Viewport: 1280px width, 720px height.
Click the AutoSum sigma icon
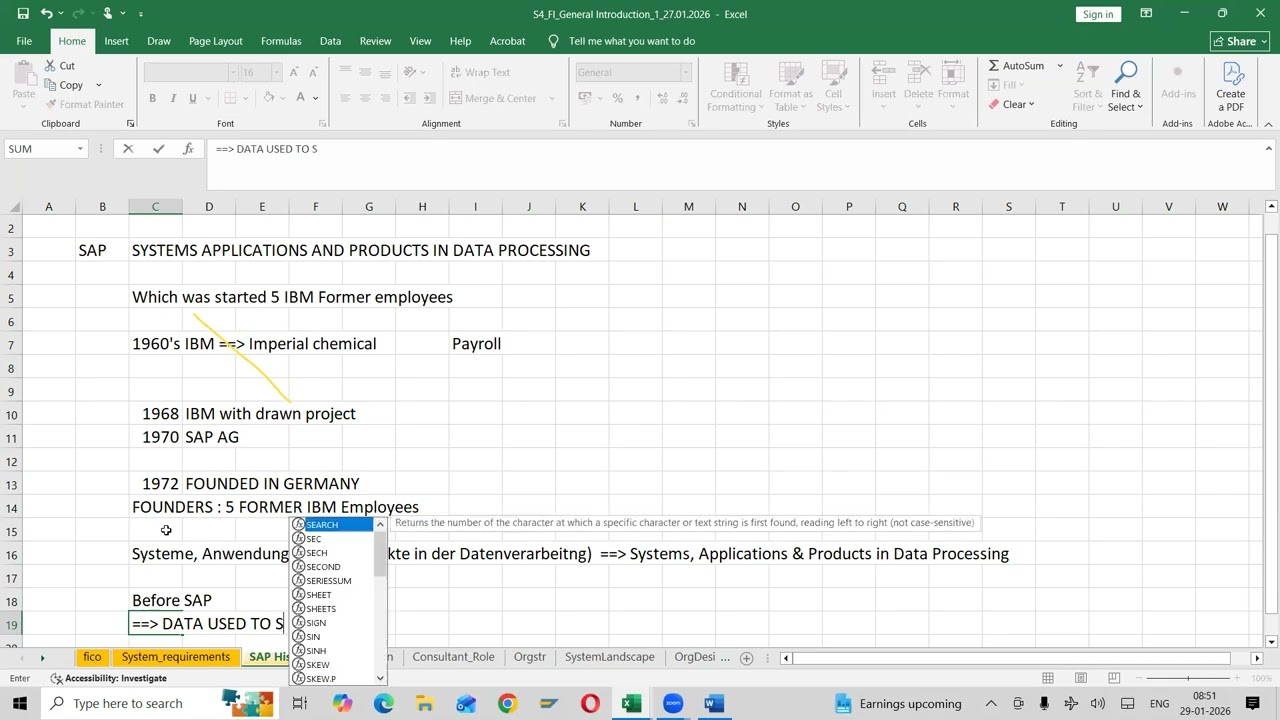(x=993, y=66)
